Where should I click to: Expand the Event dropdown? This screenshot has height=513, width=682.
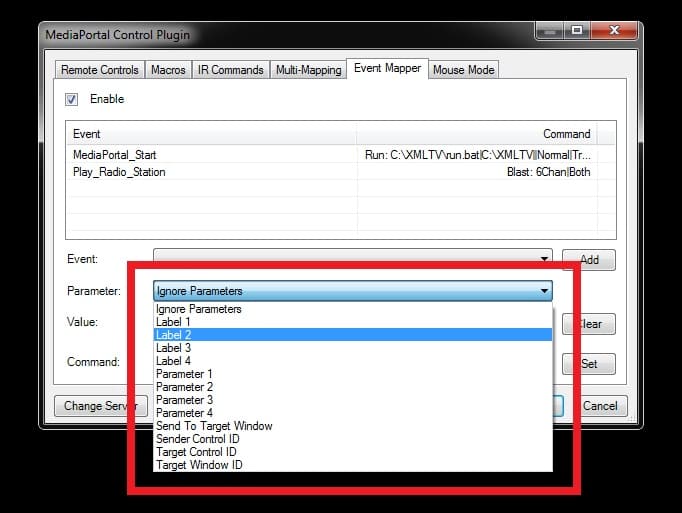pyautogui.click(x=544, y=259)
